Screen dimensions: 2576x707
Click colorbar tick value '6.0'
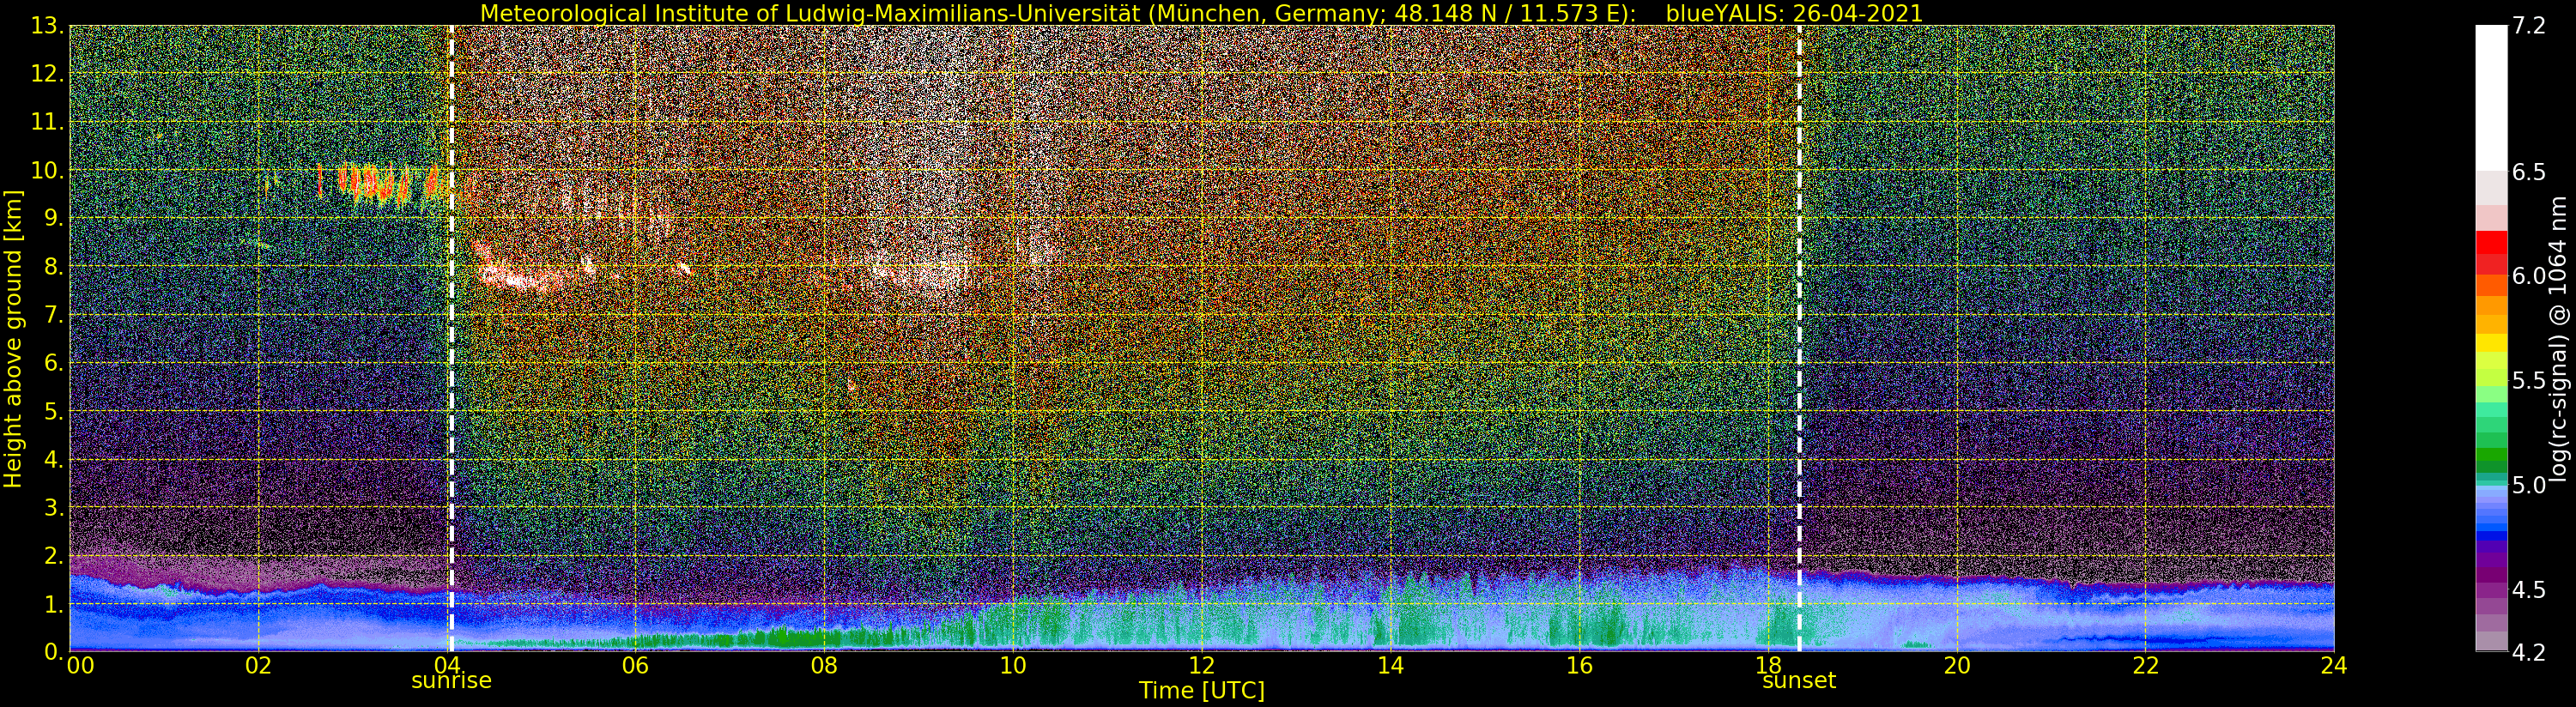(2529, 276)
